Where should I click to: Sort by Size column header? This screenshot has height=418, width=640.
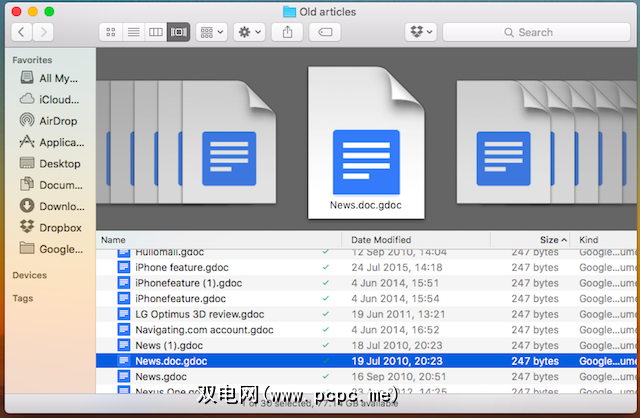point(530,240)
